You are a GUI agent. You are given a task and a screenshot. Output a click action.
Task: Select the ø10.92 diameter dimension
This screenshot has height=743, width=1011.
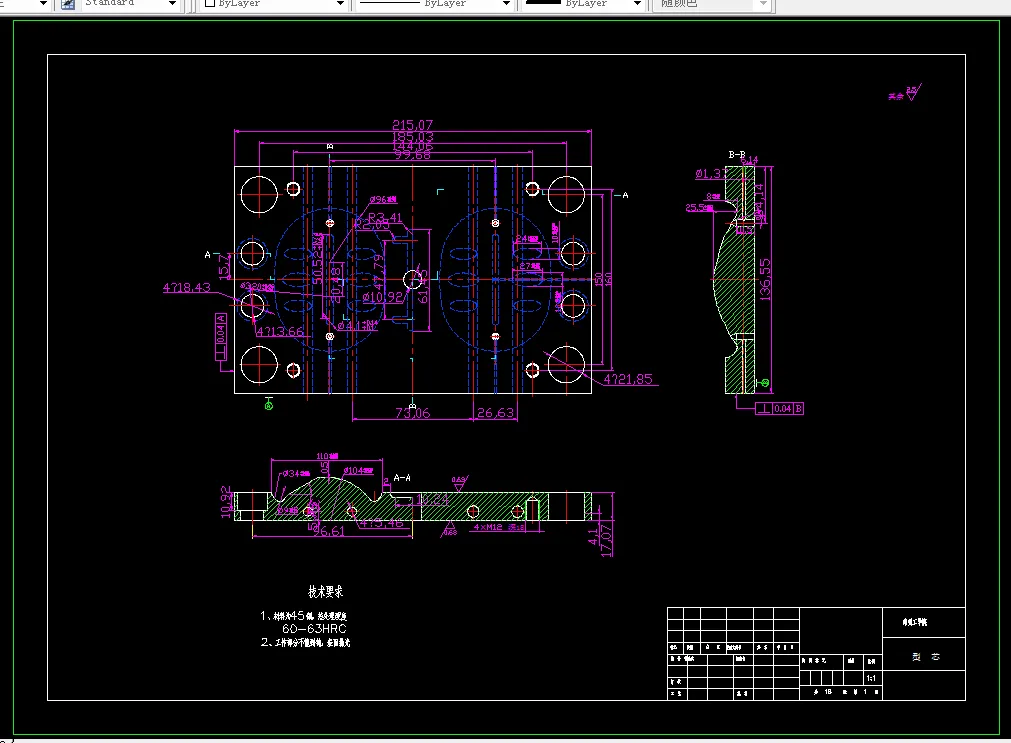383,297
